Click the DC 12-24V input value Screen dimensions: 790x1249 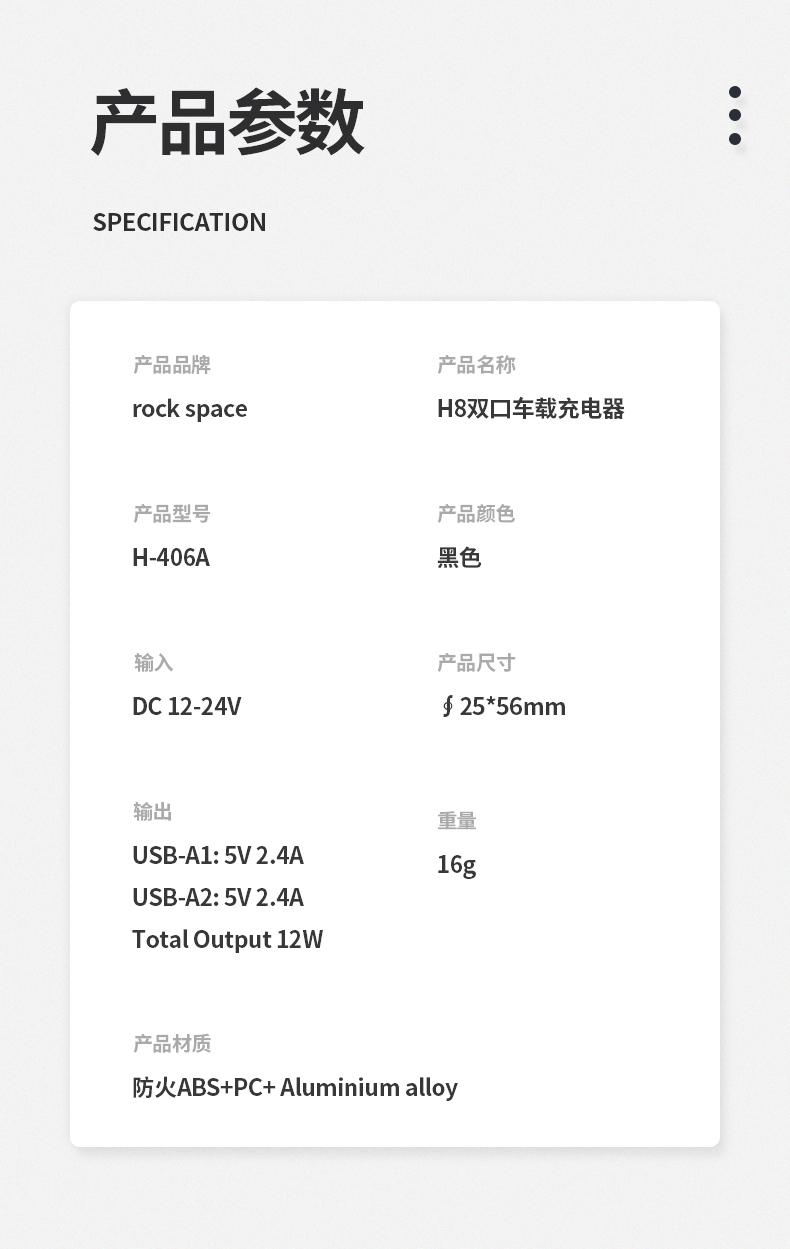pyautogui.click(x=187, y=707)
